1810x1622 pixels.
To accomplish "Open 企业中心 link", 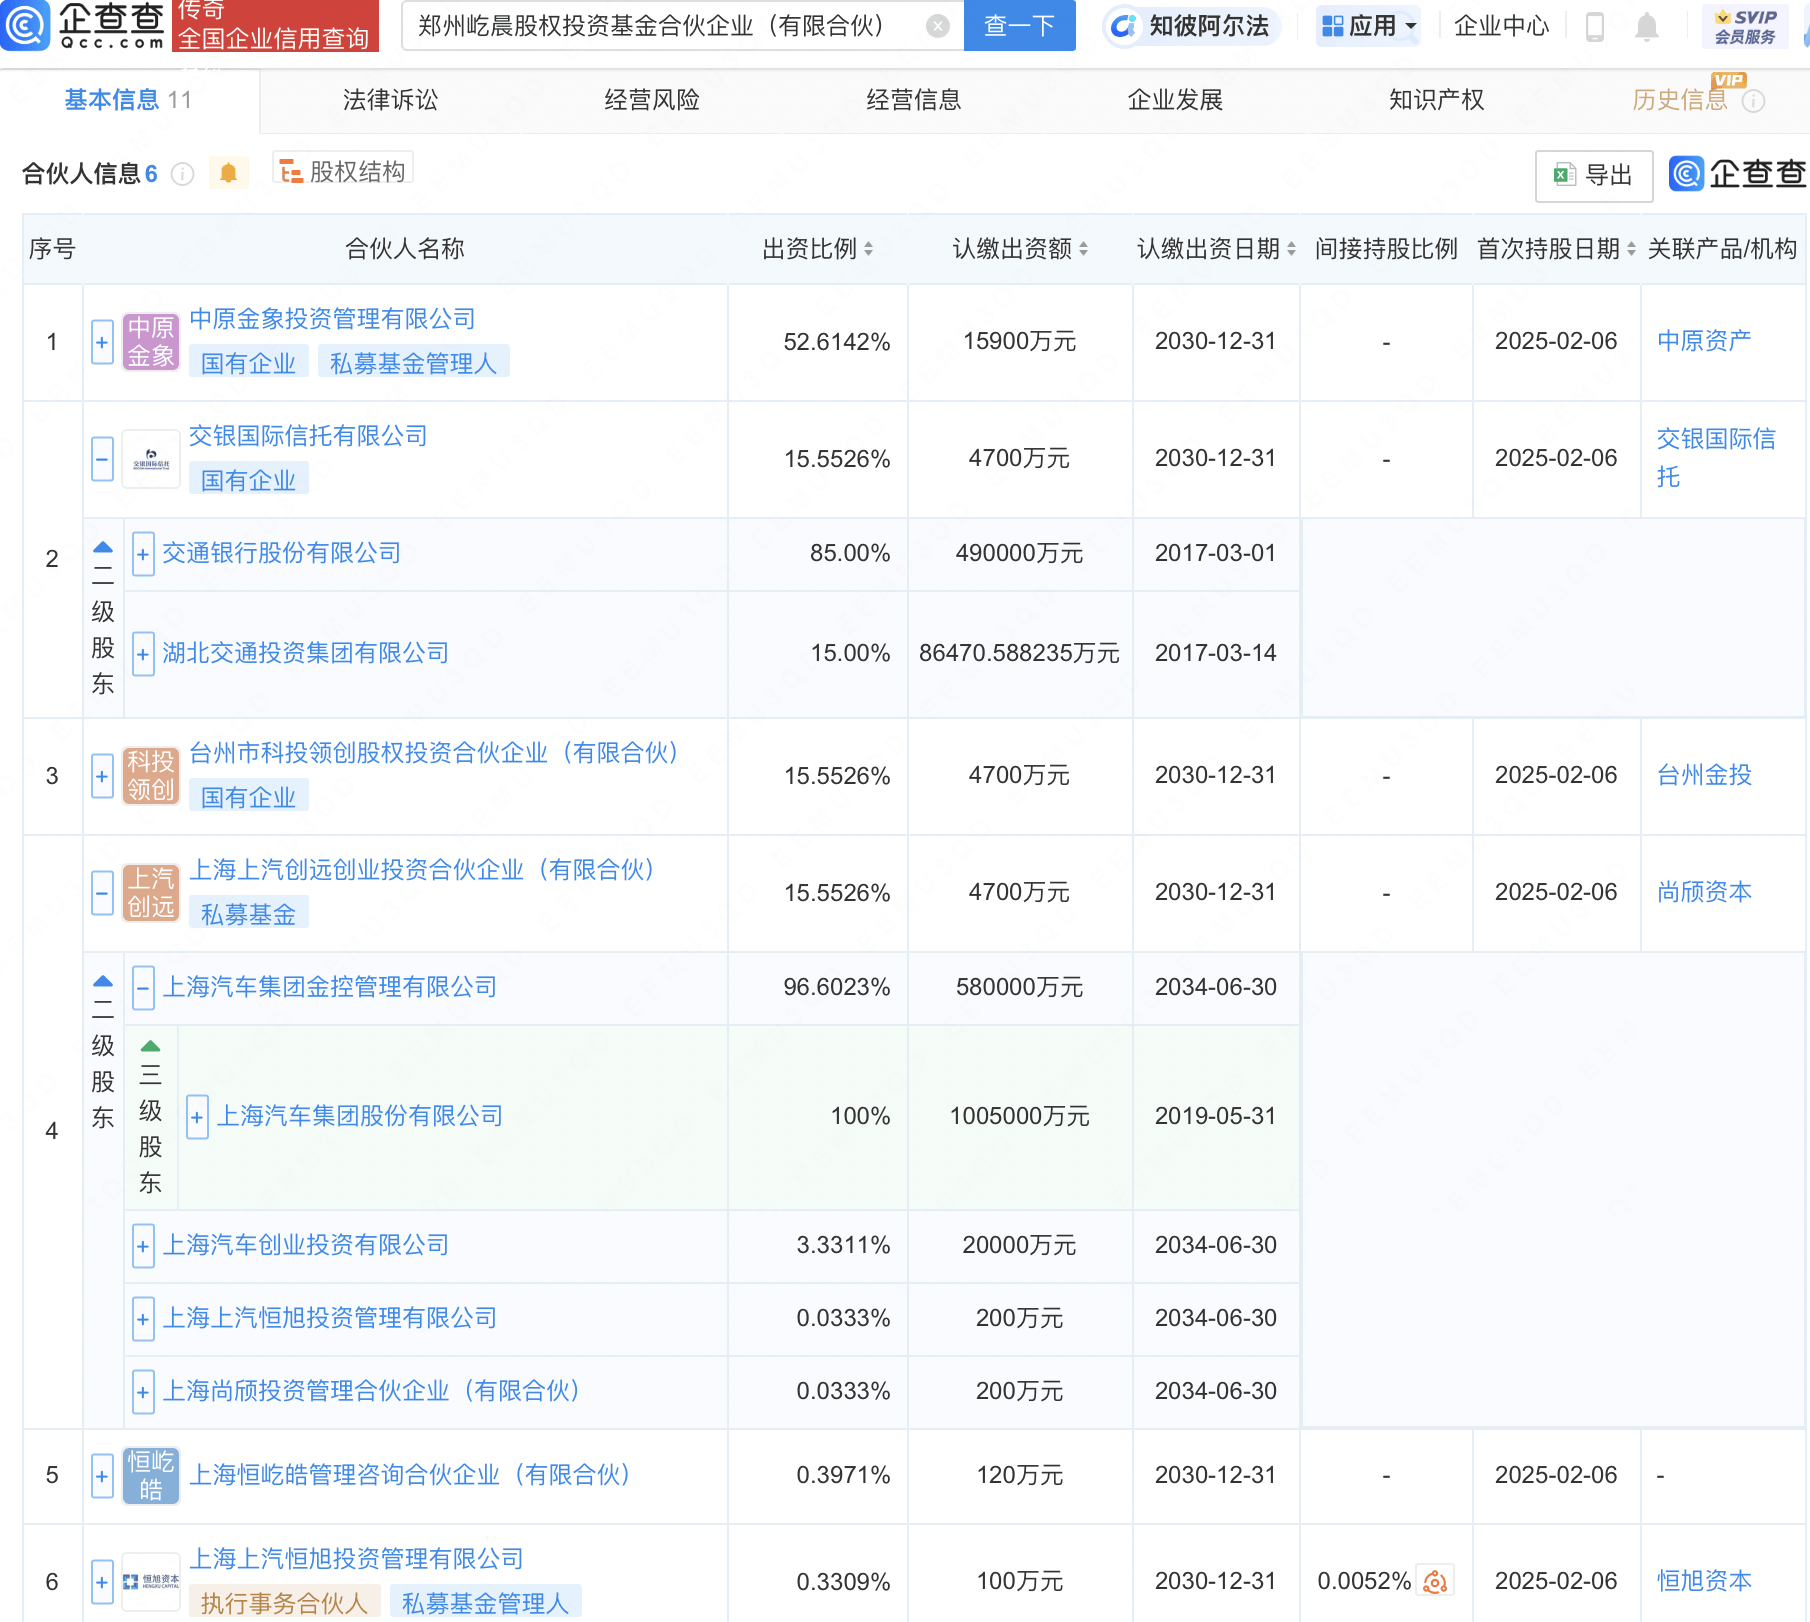I will [1501, 26].
